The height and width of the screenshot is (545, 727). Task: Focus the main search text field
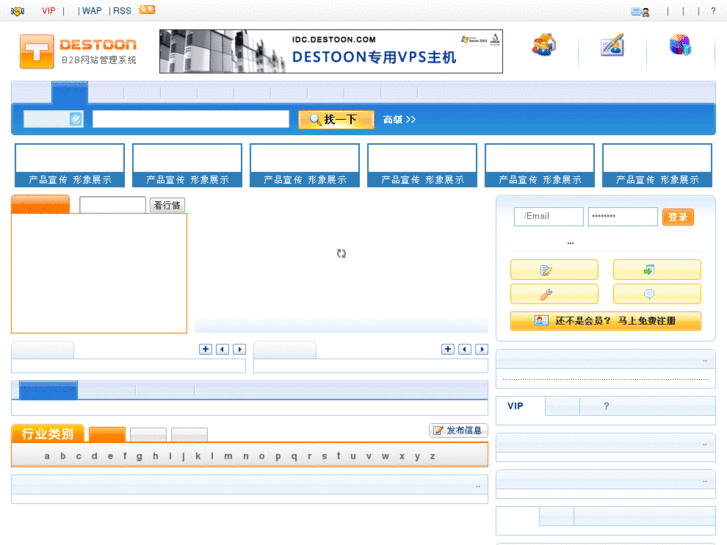click(x=191, y=119)
